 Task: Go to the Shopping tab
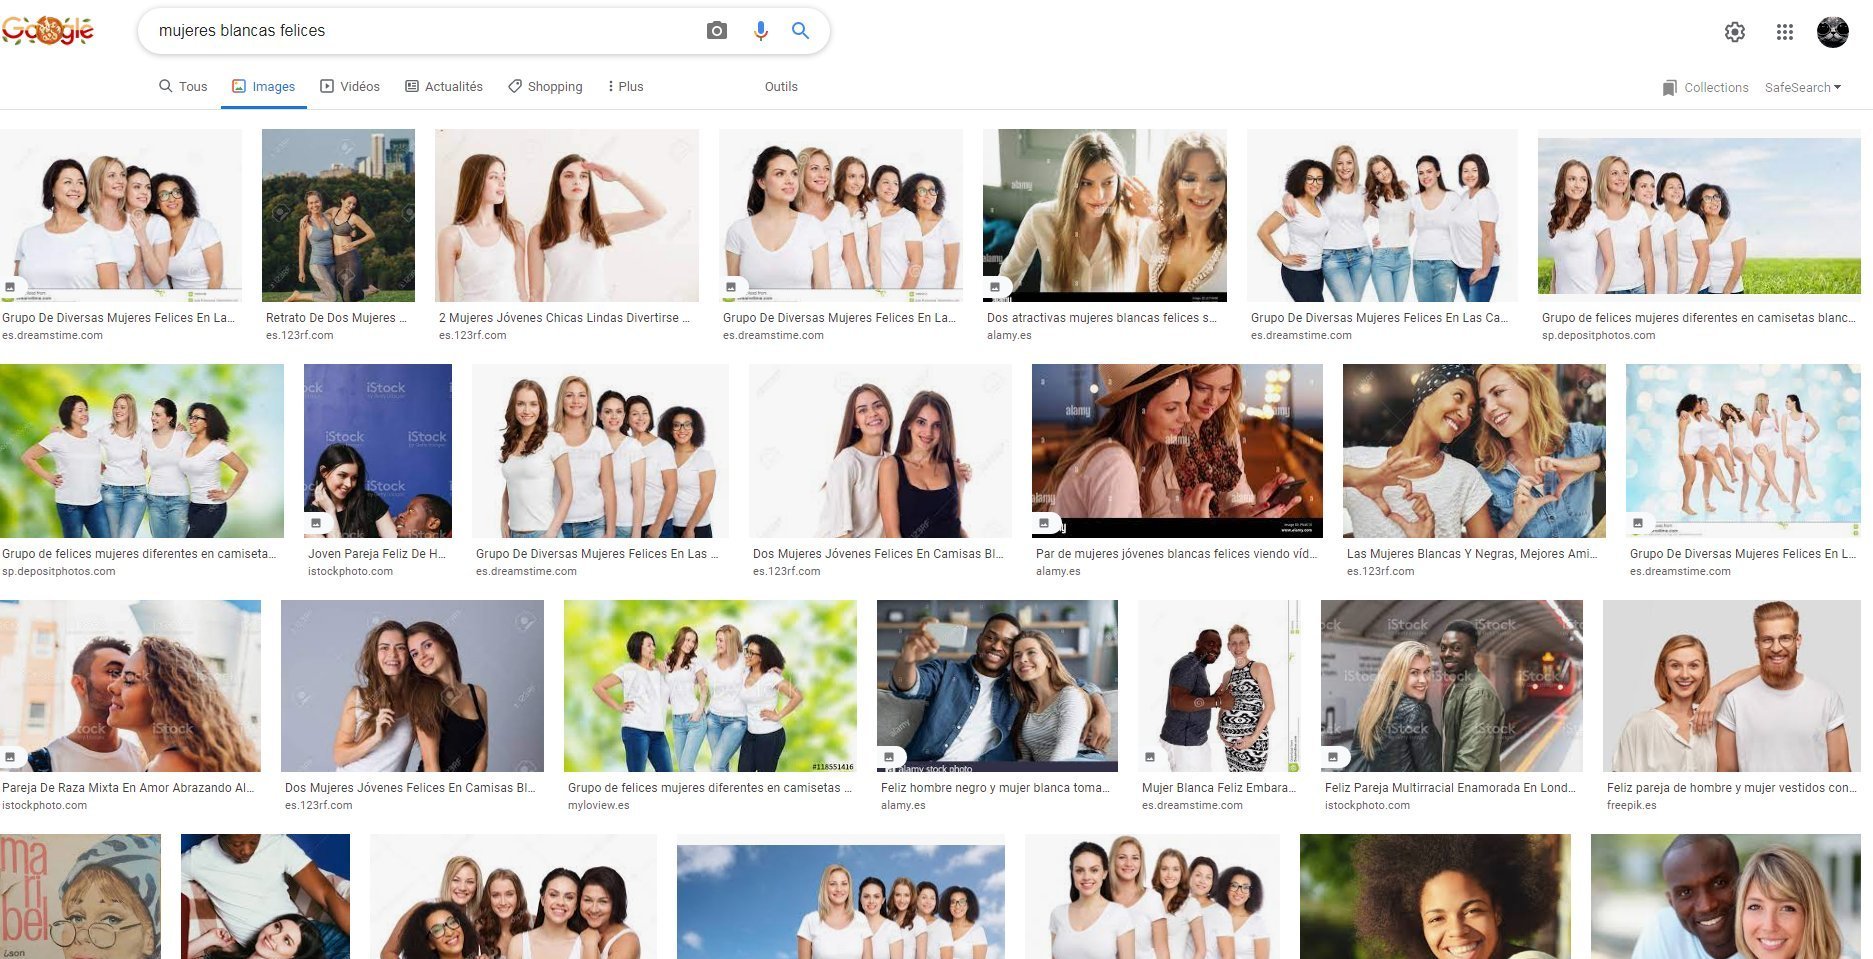(x=545, y=87)
